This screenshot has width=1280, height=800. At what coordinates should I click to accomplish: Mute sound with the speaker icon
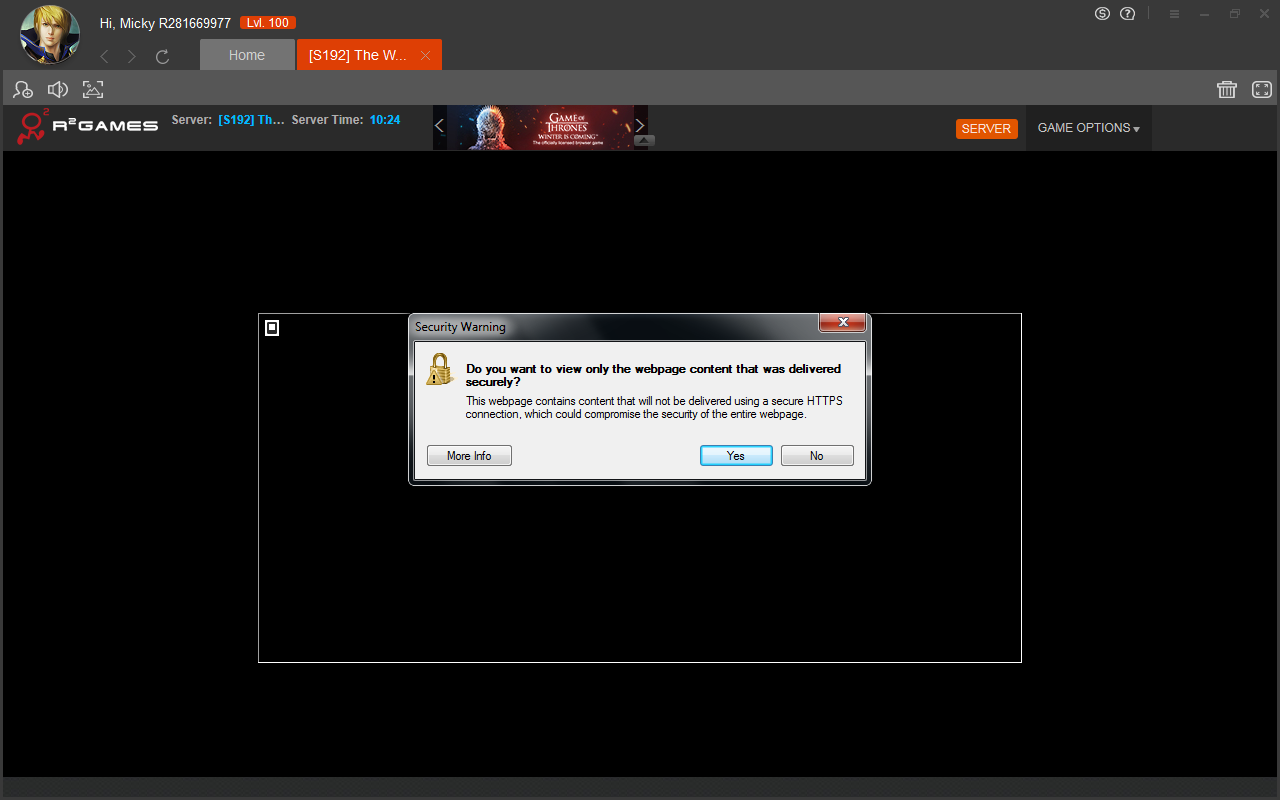(x=58, y=90)
